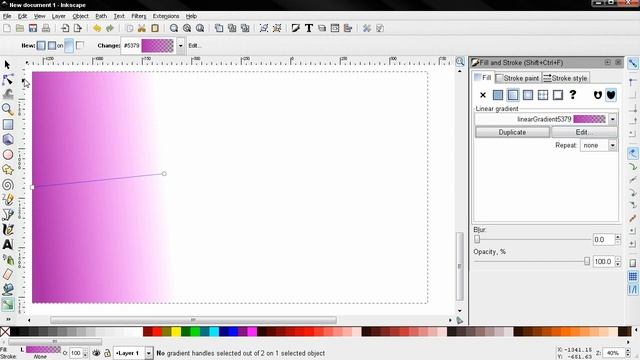Toggle create gradient on stroke

(80, 46)
